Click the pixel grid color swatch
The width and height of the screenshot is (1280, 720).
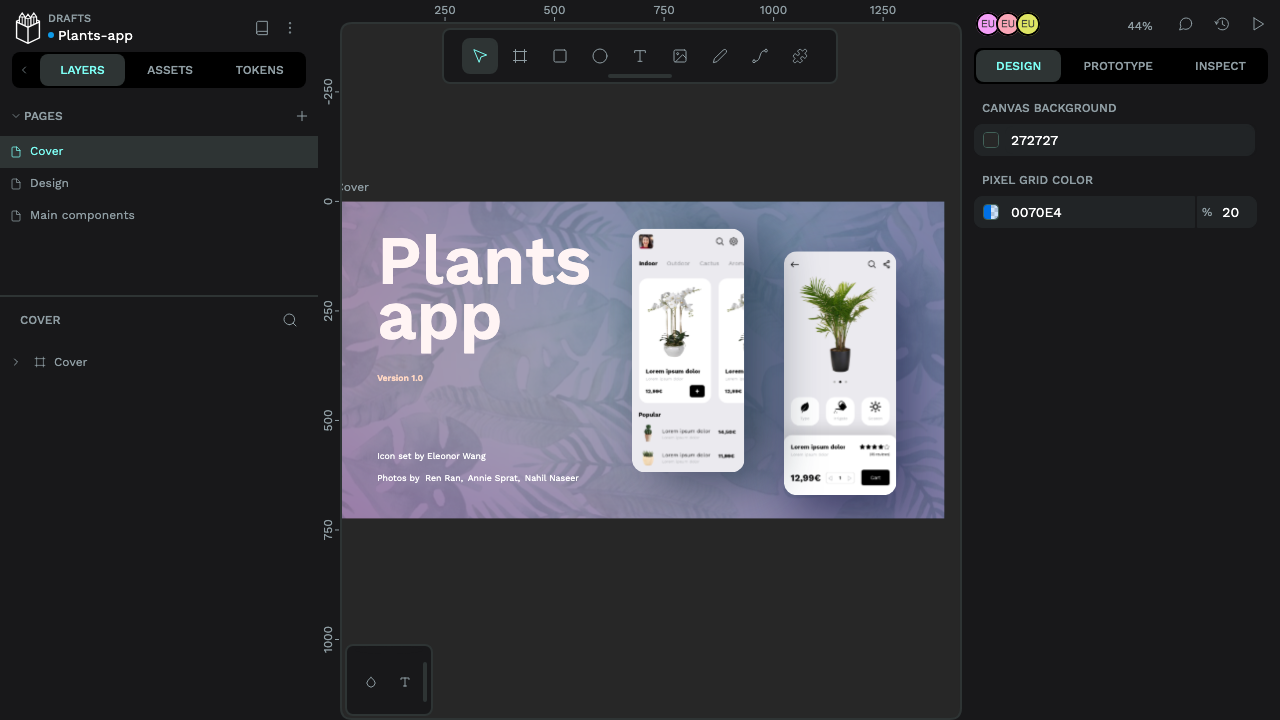(991, 212)
